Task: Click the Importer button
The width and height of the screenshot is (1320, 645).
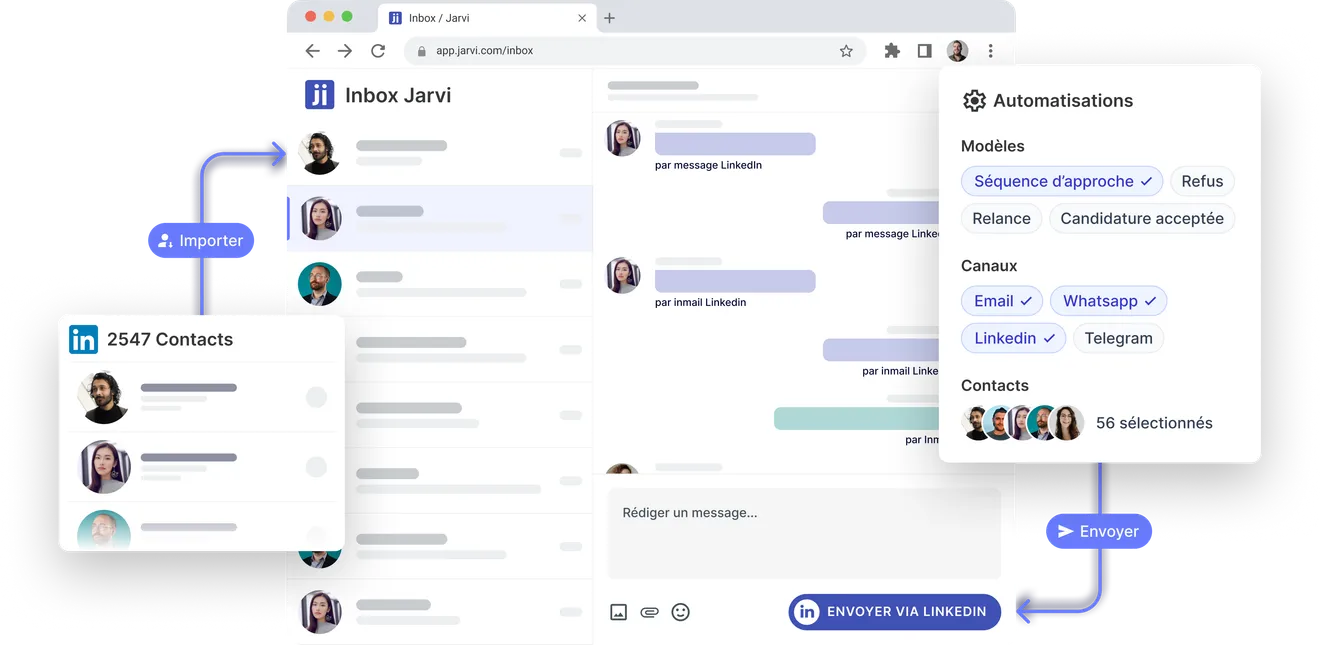Action: click(201, 241)
